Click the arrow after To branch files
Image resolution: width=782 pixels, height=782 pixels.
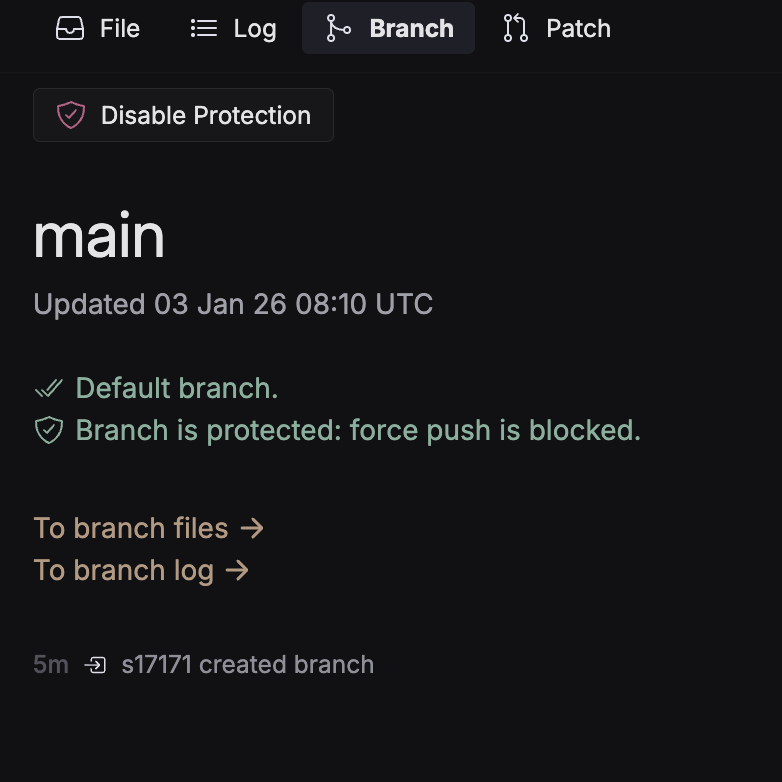click(x=253, y=528)
